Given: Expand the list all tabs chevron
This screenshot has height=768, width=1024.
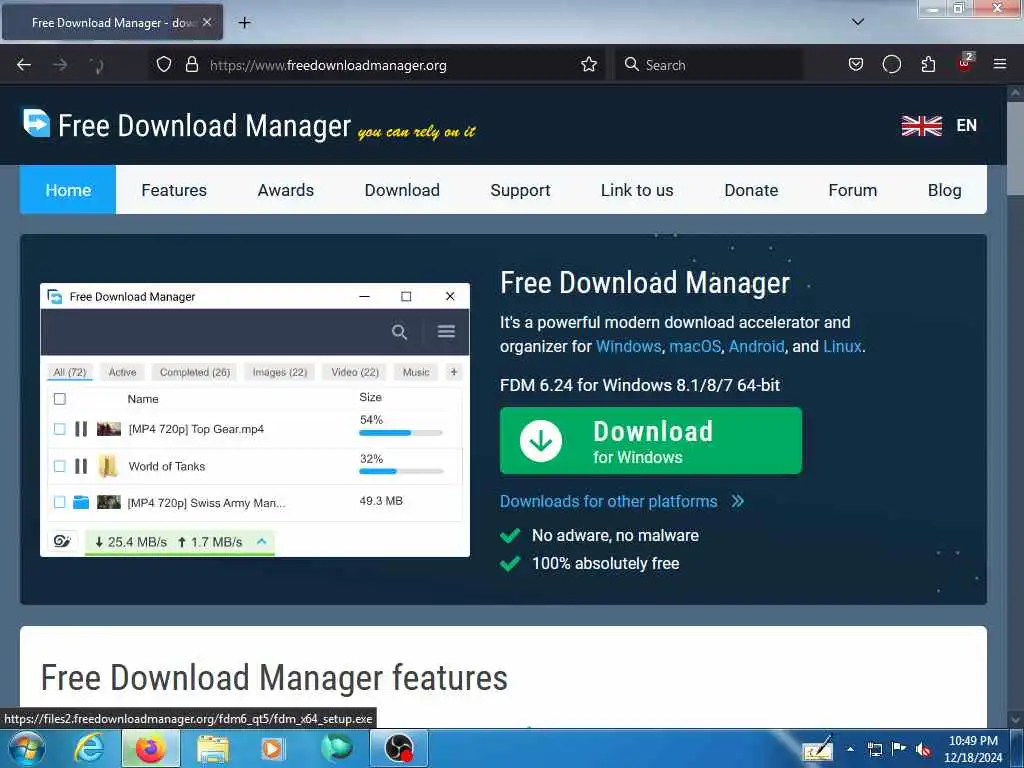Looking at the screenshot, I should (858, 22).
